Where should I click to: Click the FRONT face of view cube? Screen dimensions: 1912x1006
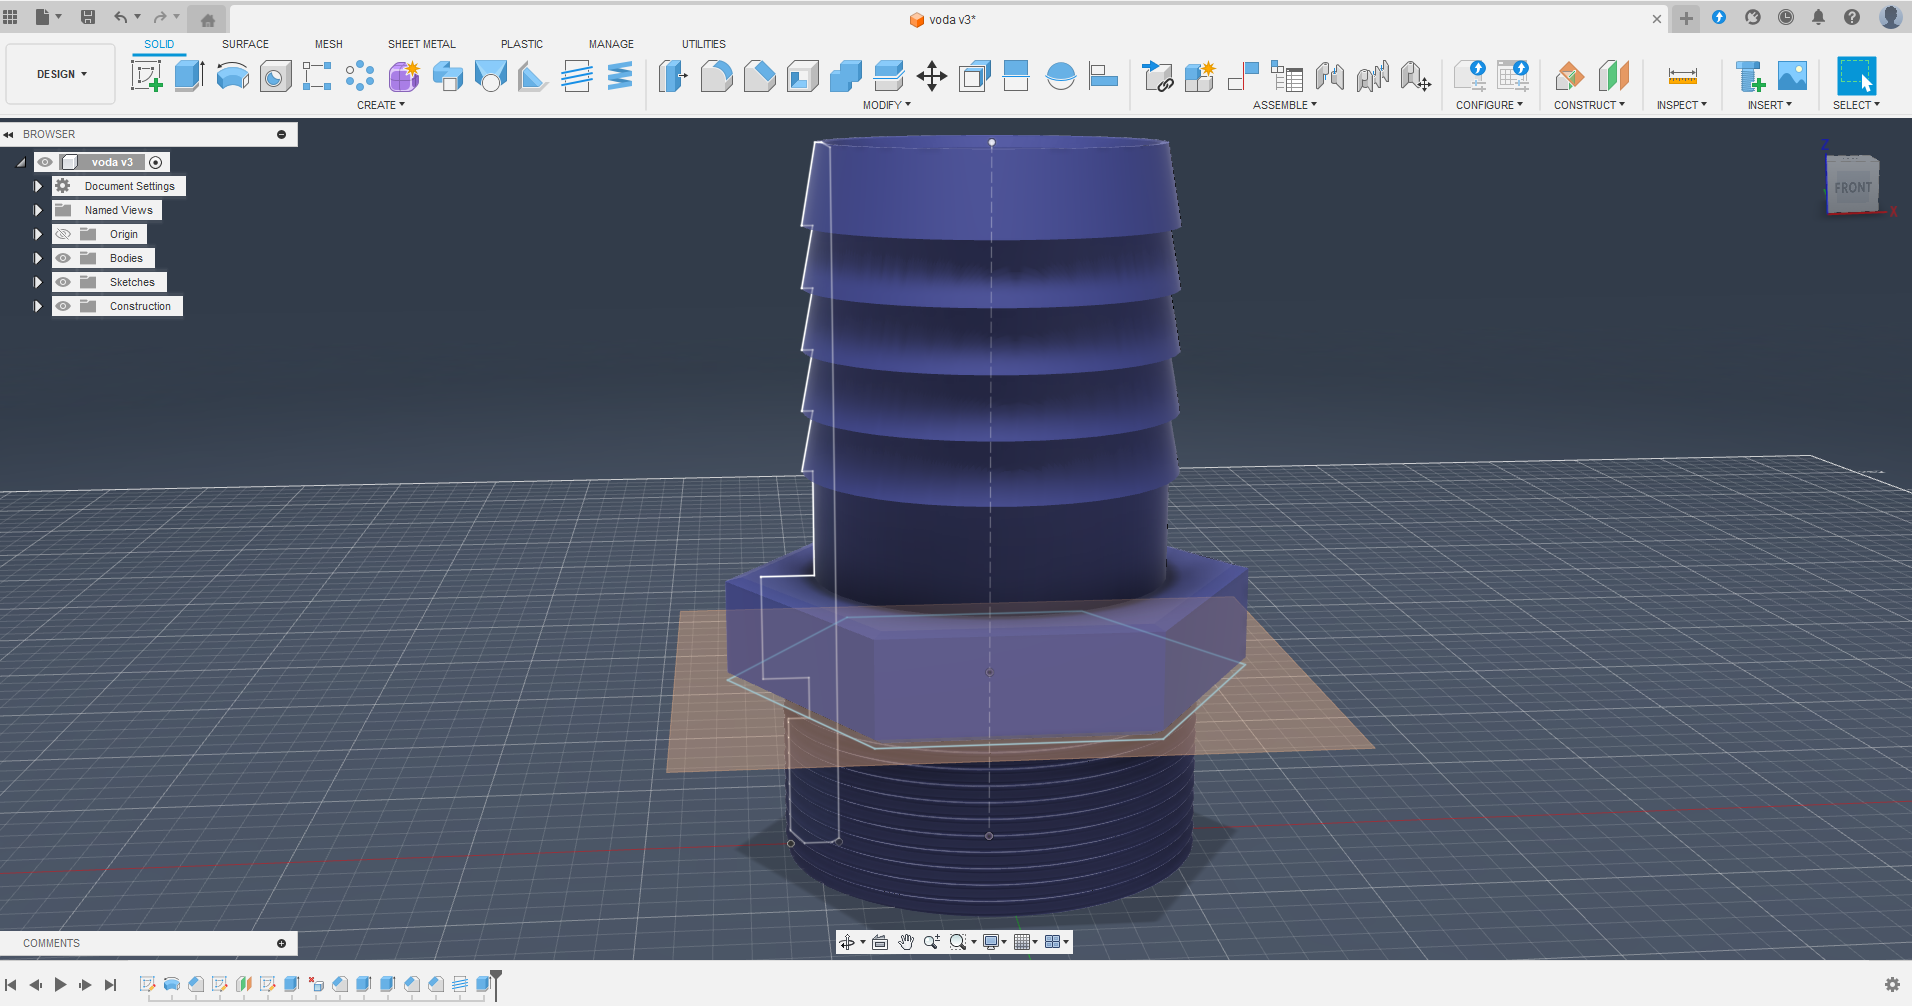click(1852, 187)
